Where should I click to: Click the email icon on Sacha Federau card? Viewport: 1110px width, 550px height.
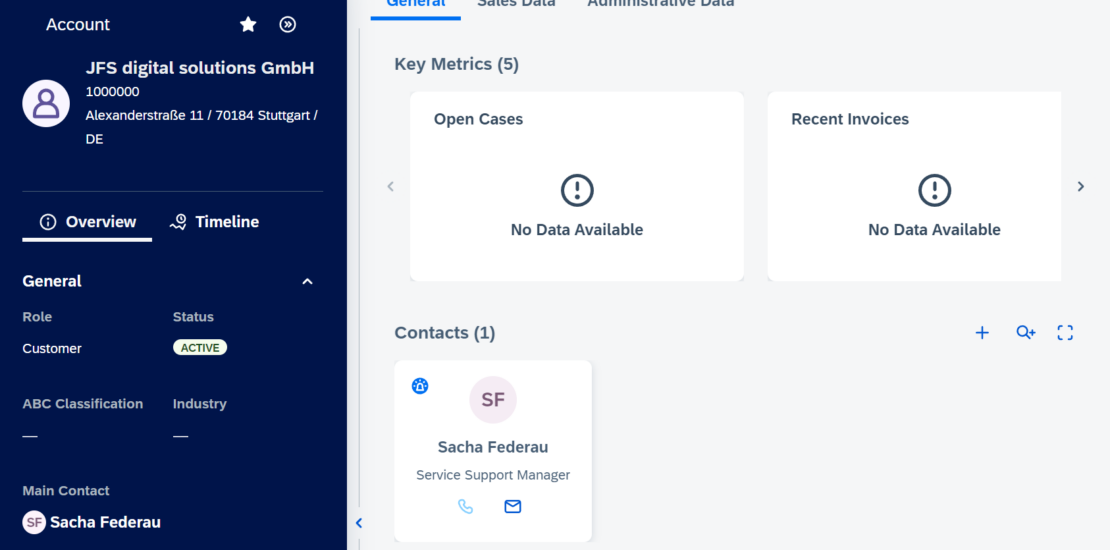(513, 507)
